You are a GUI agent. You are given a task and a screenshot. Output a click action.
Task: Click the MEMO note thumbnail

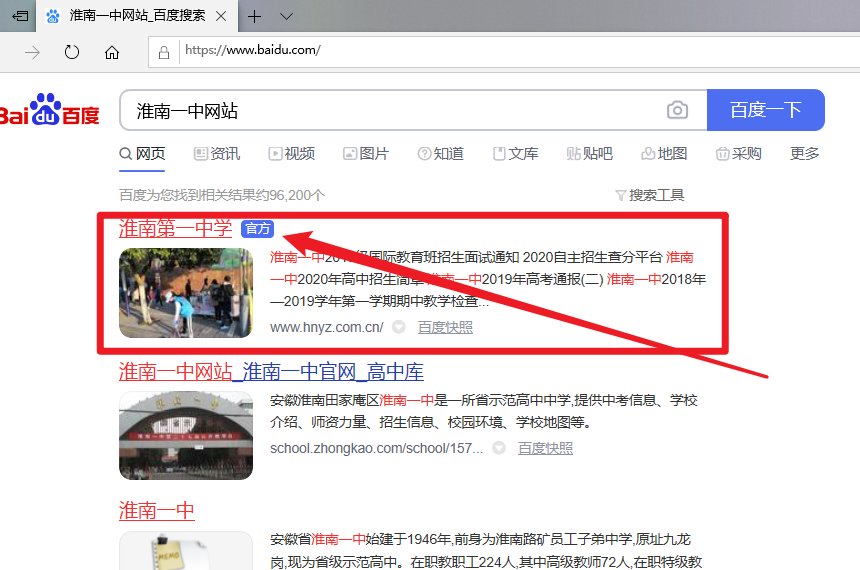tap(186, 550)
